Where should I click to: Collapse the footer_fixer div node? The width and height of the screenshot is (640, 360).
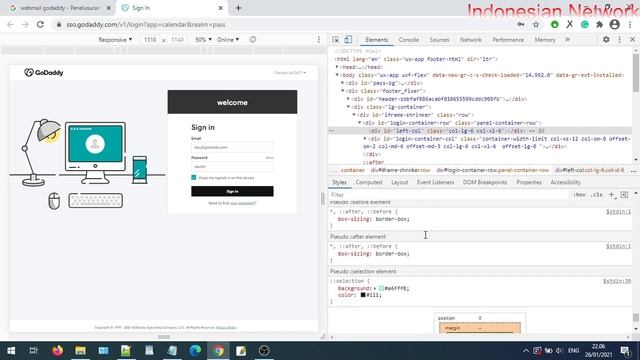(x=343, y=91)
